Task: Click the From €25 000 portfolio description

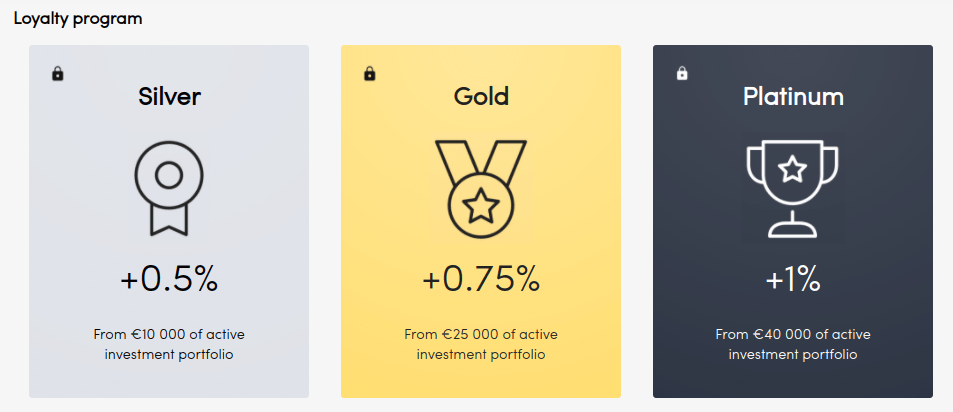Action: [x=481, y=345]
